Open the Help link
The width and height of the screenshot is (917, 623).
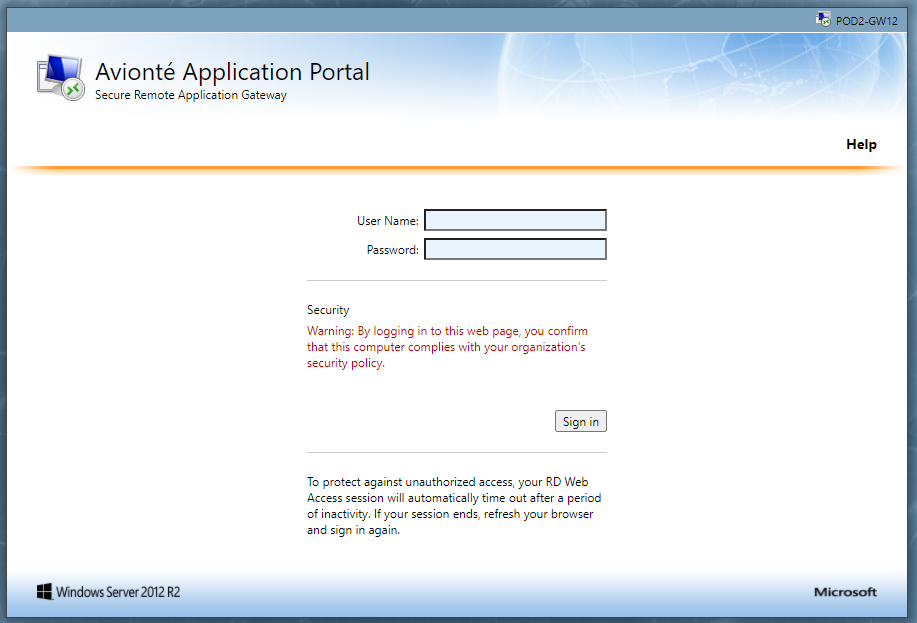(861, 144)
